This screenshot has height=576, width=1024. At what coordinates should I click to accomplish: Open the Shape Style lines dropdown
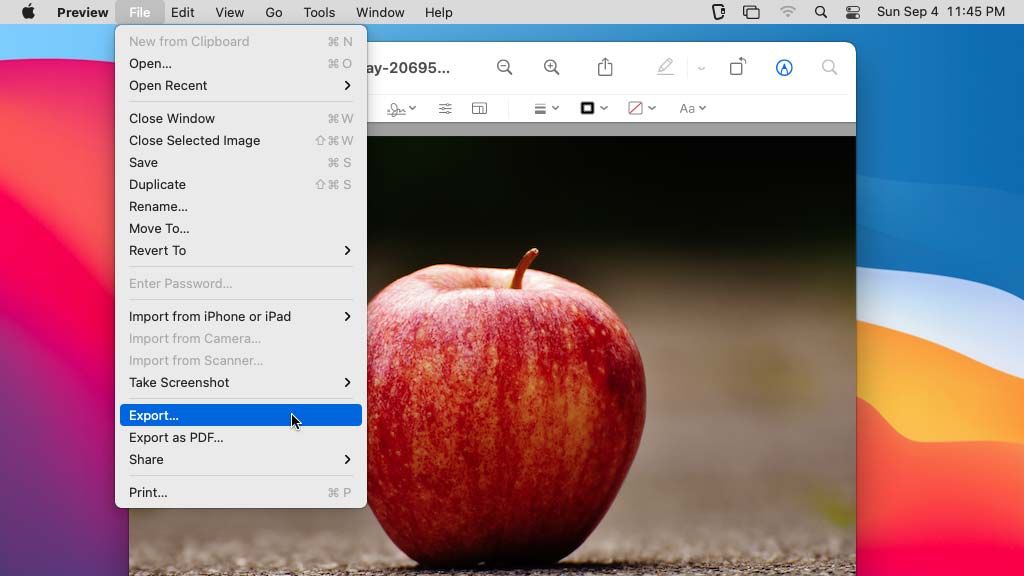click(543, 108)
